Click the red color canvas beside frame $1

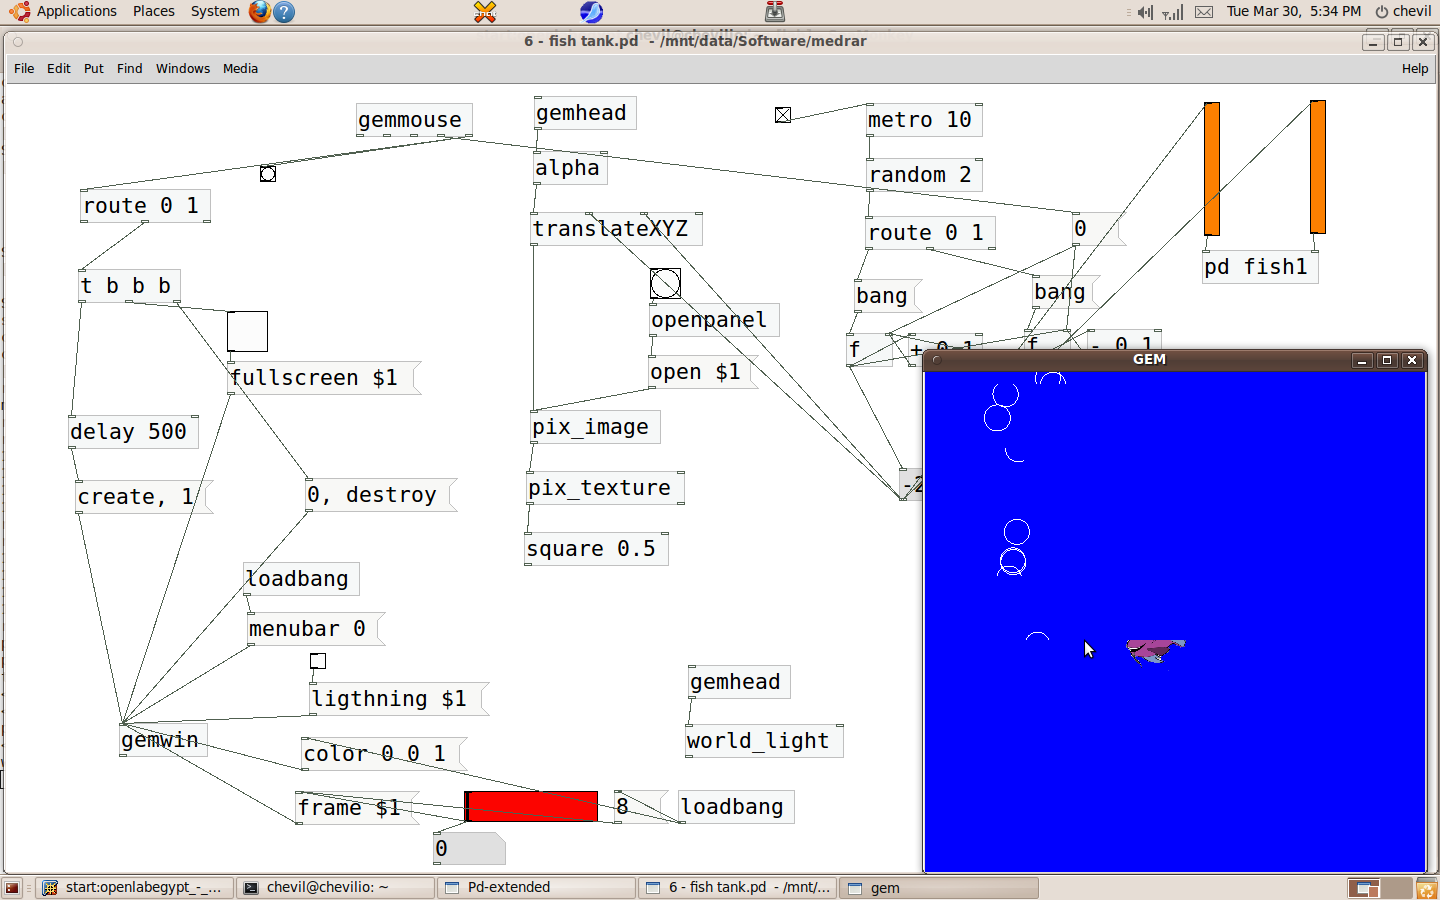532,806
